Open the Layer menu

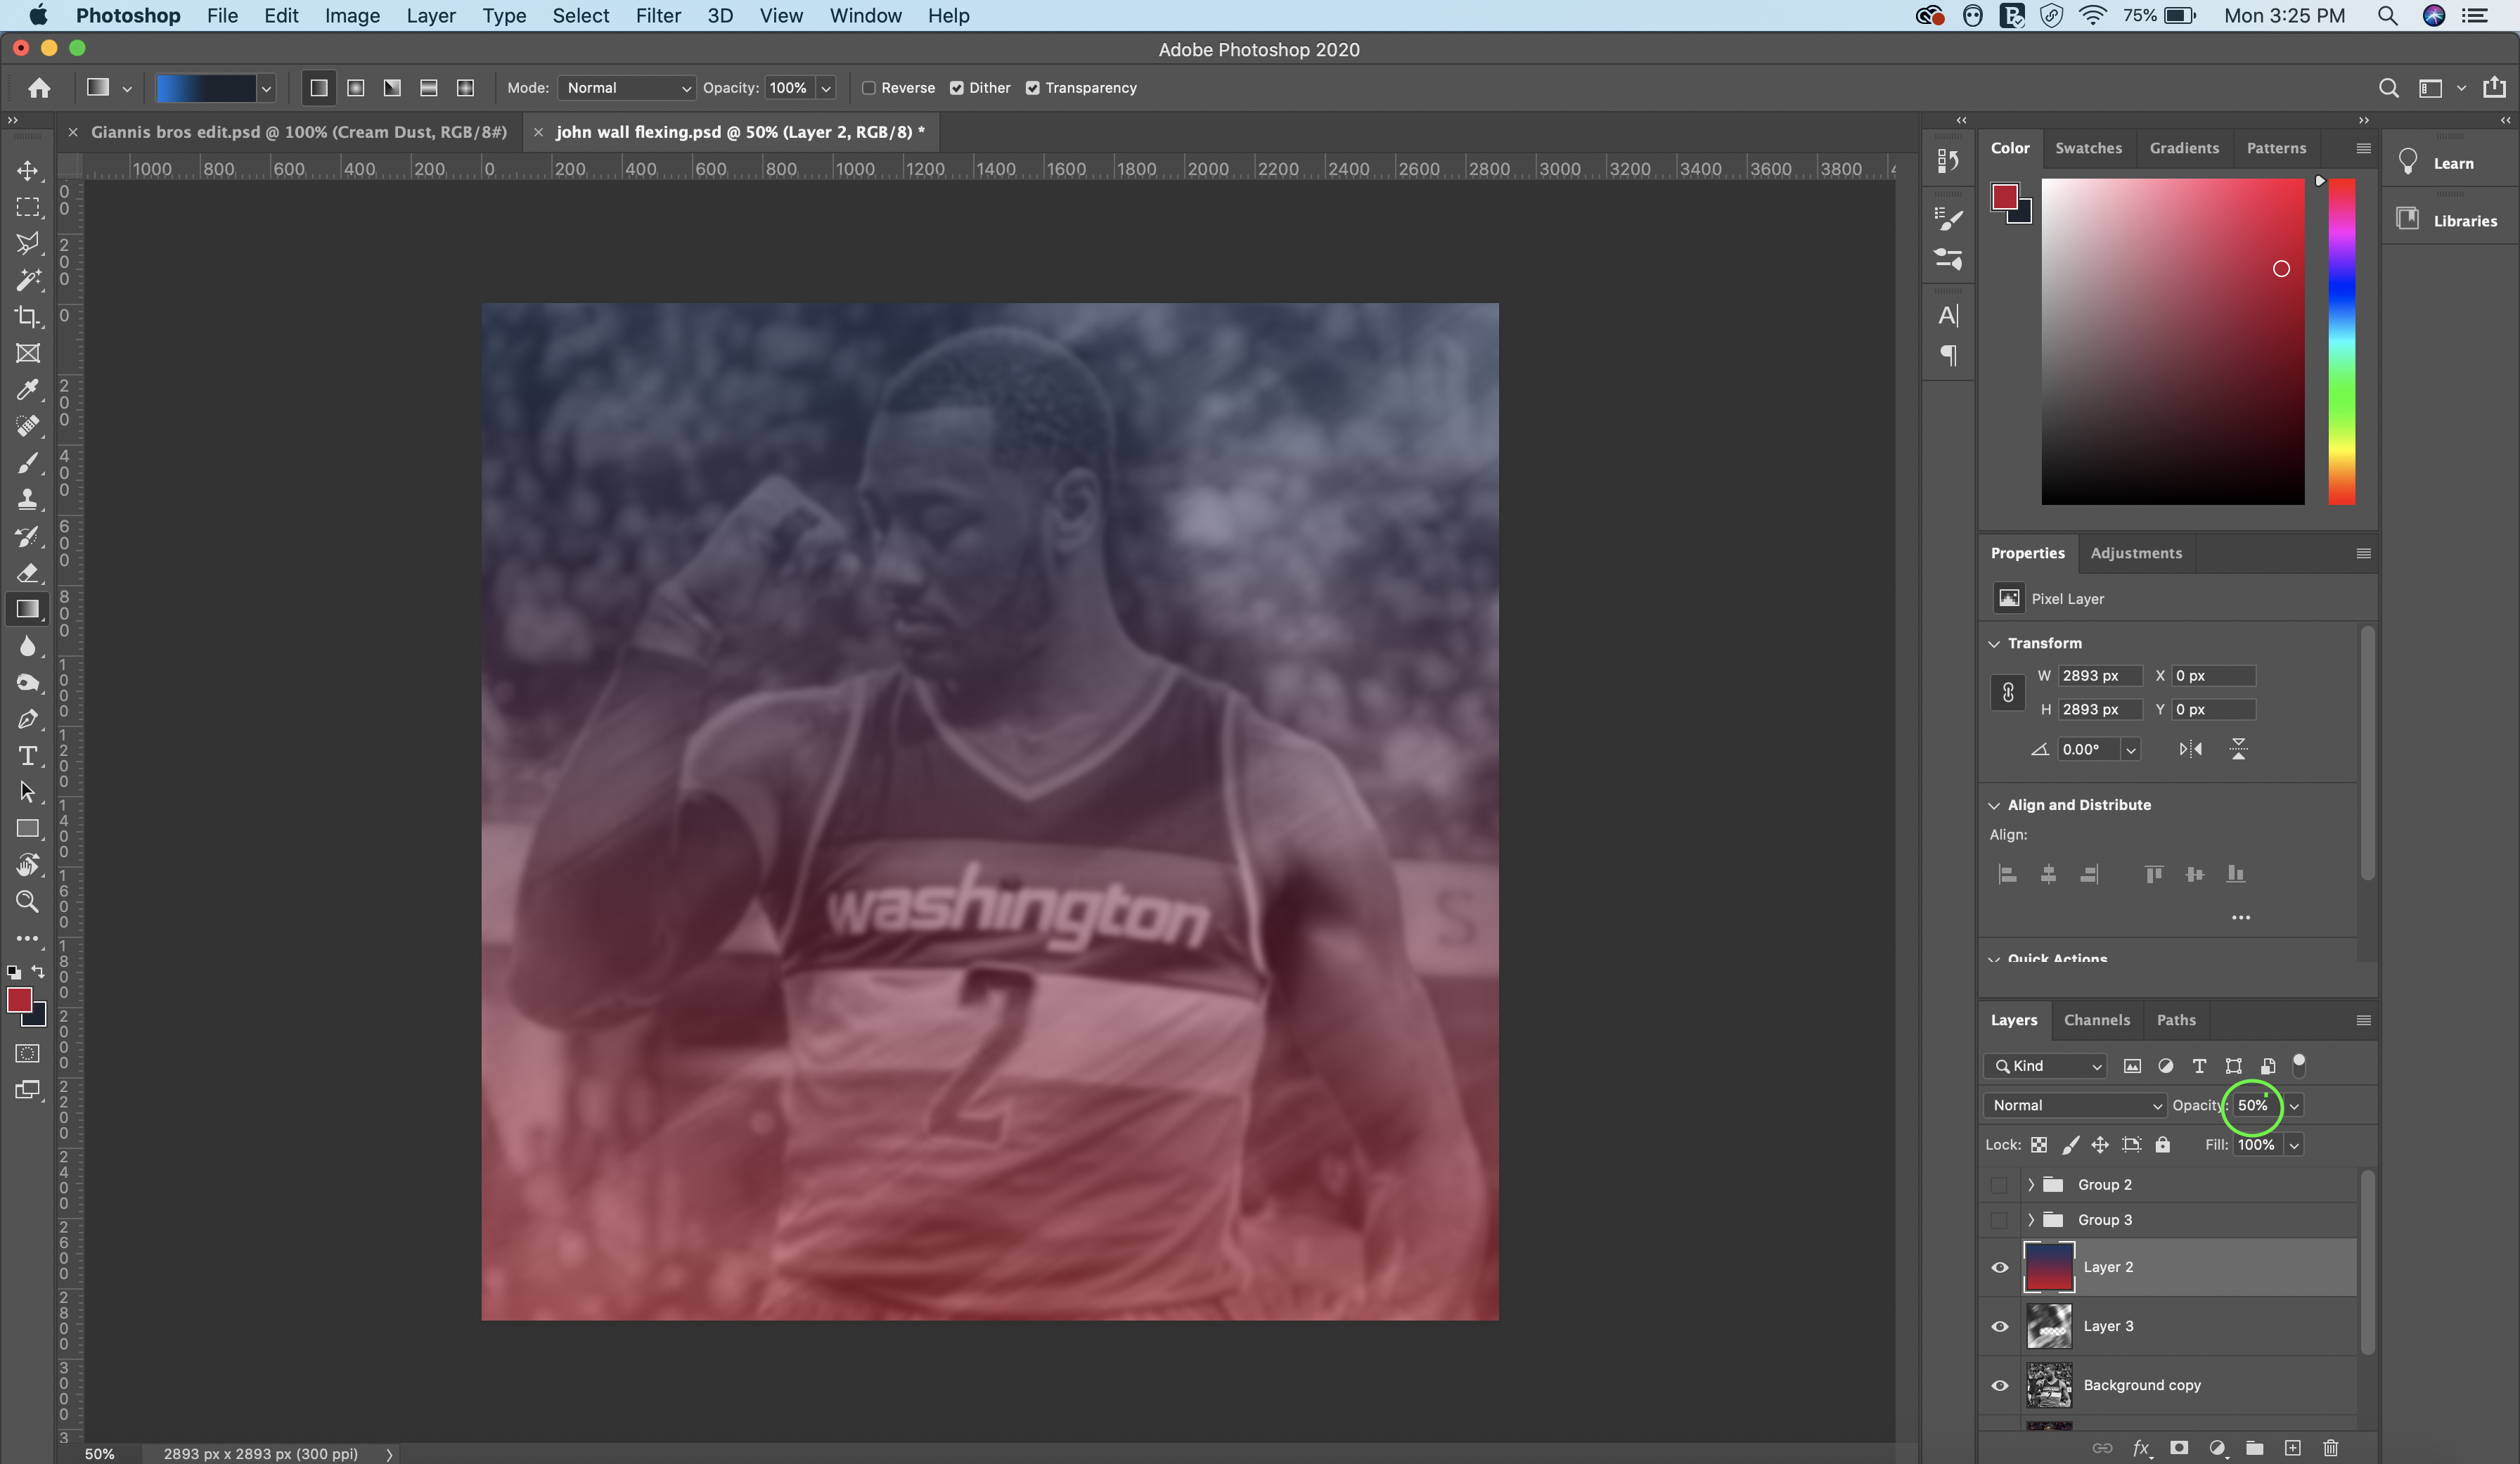[x=431, y=16]
